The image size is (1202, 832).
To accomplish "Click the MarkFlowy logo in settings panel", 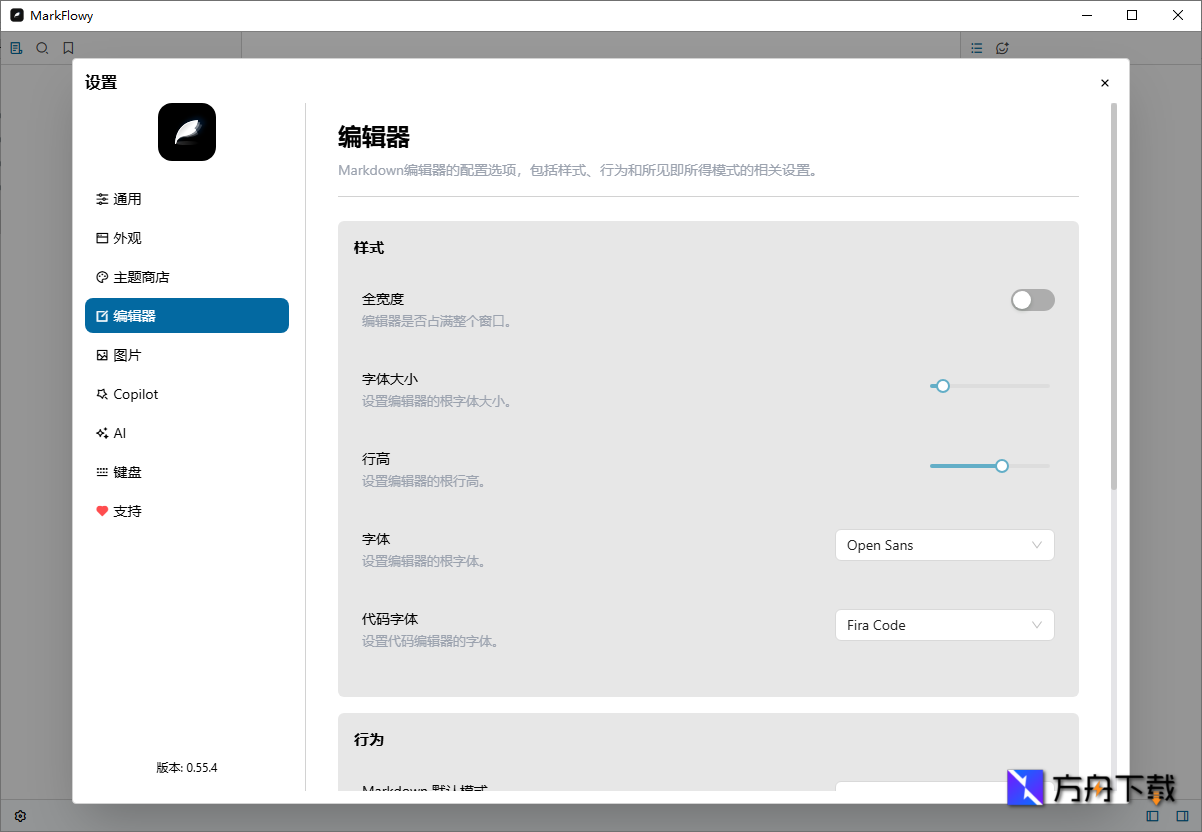I will [x=187, y=131].
